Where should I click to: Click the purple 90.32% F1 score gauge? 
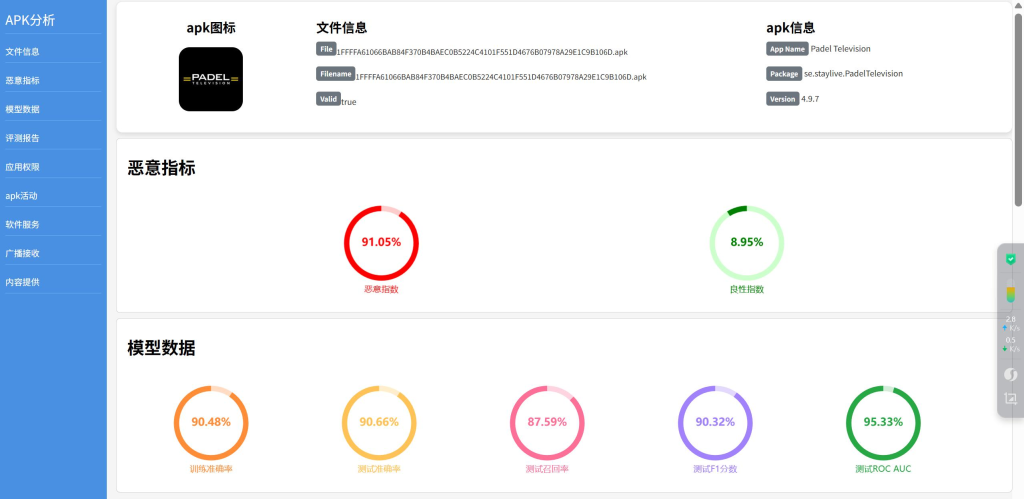[714, 422]
